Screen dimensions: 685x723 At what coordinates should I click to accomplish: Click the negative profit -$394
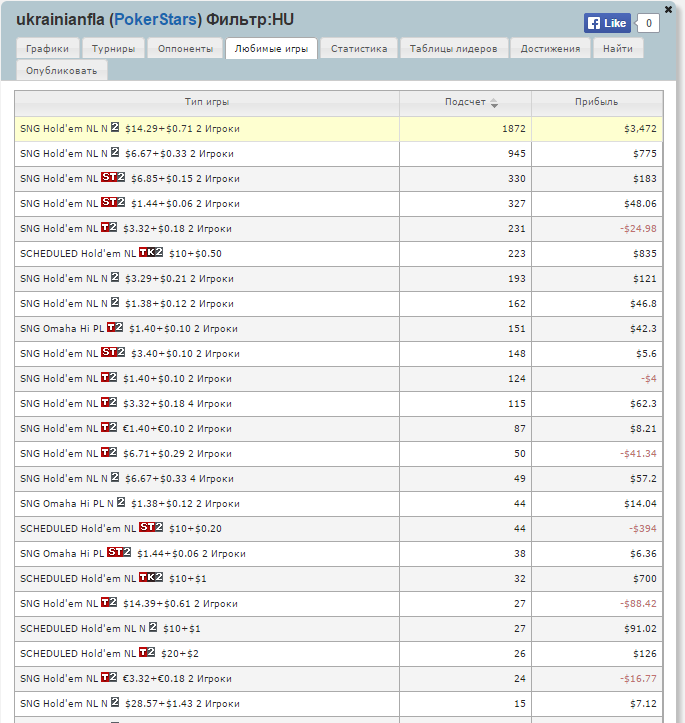(643, 528)
